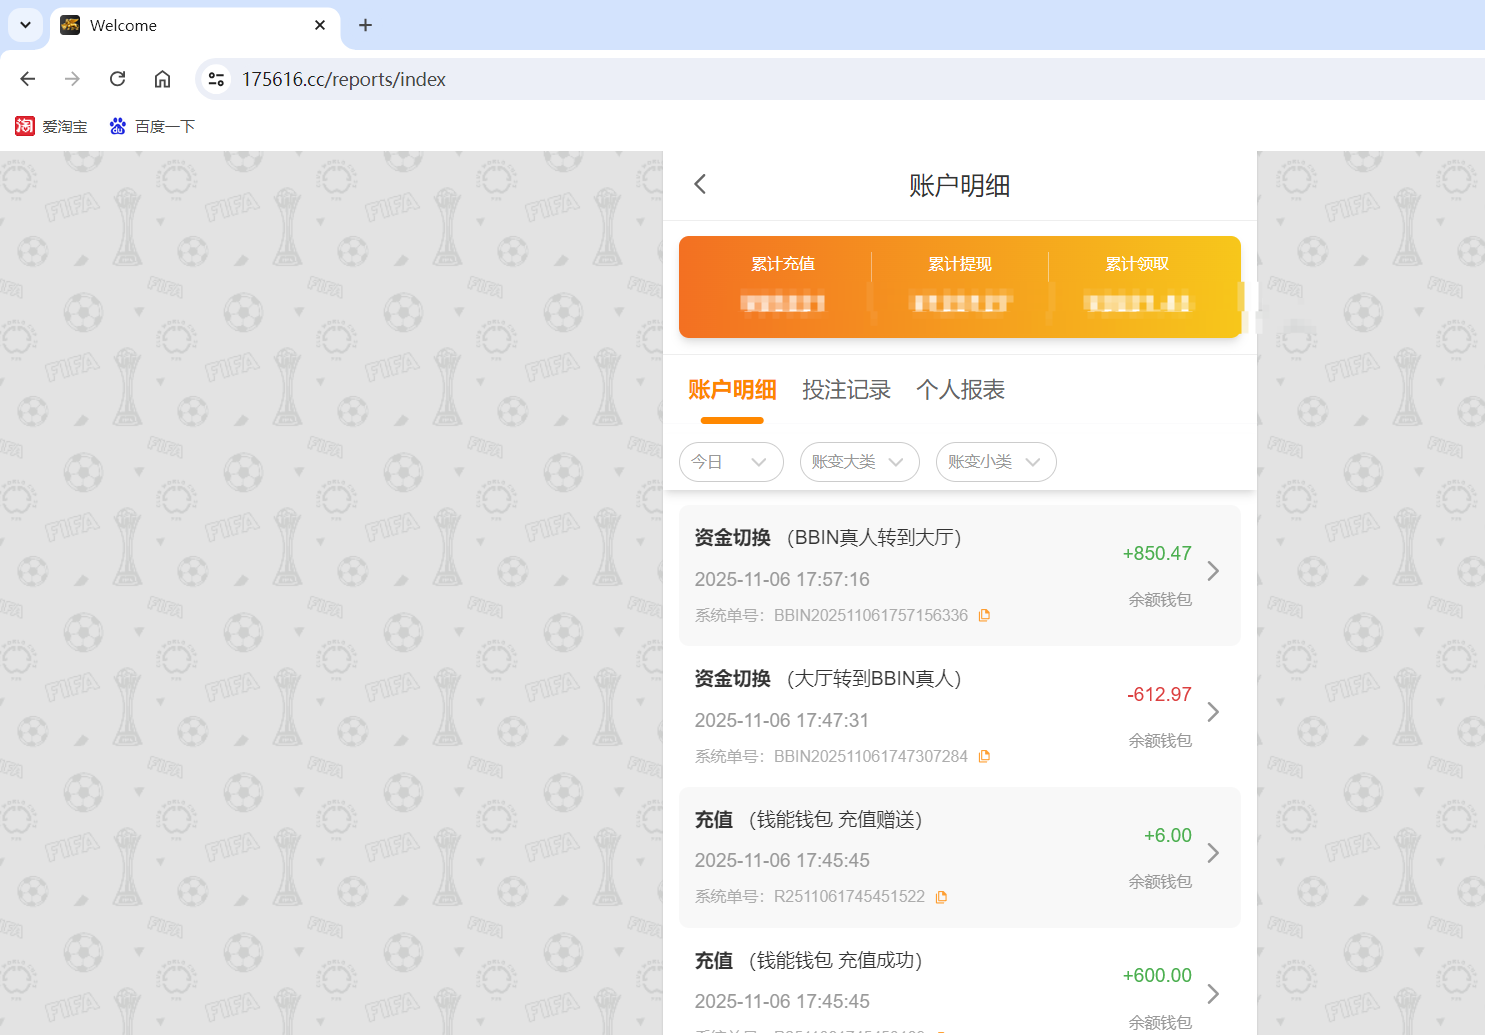Open site information in the address bar
Viewport: 1485px width, 1035px height.
216,78
